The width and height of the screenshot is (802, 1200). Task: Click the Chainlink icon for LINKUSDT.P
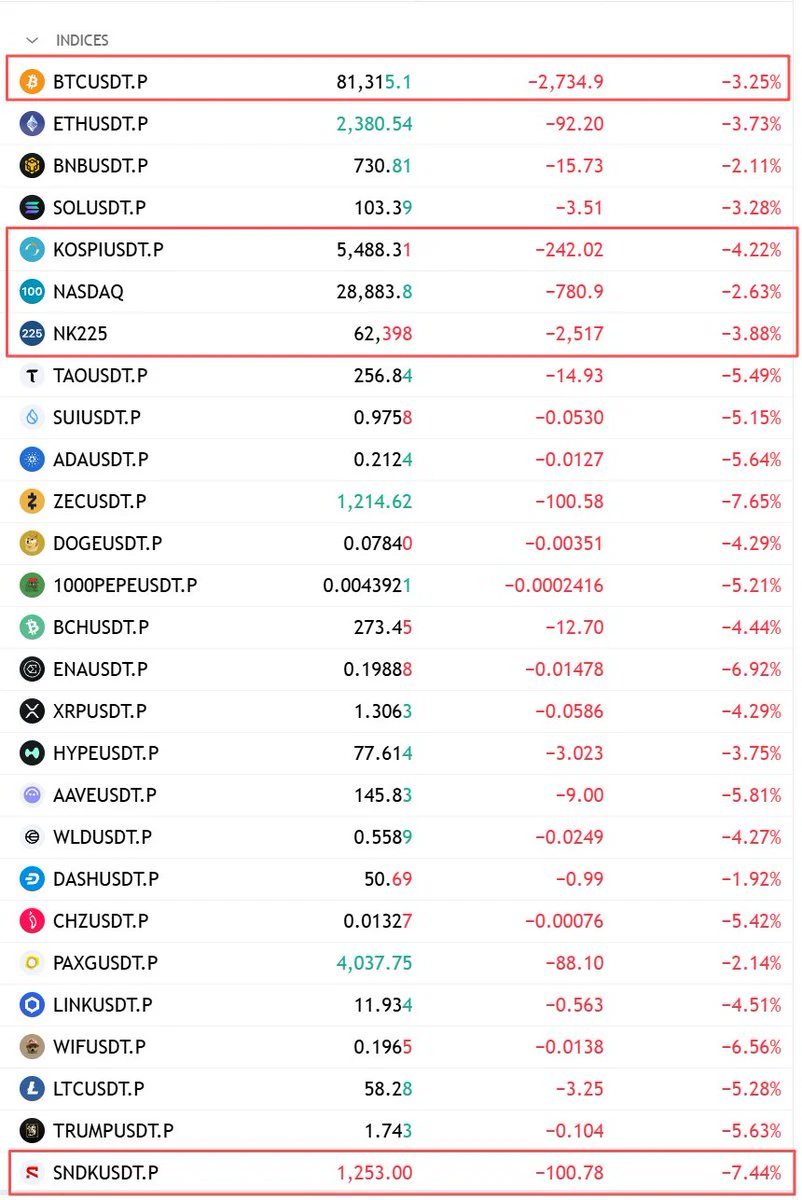tap(32, 1004)
